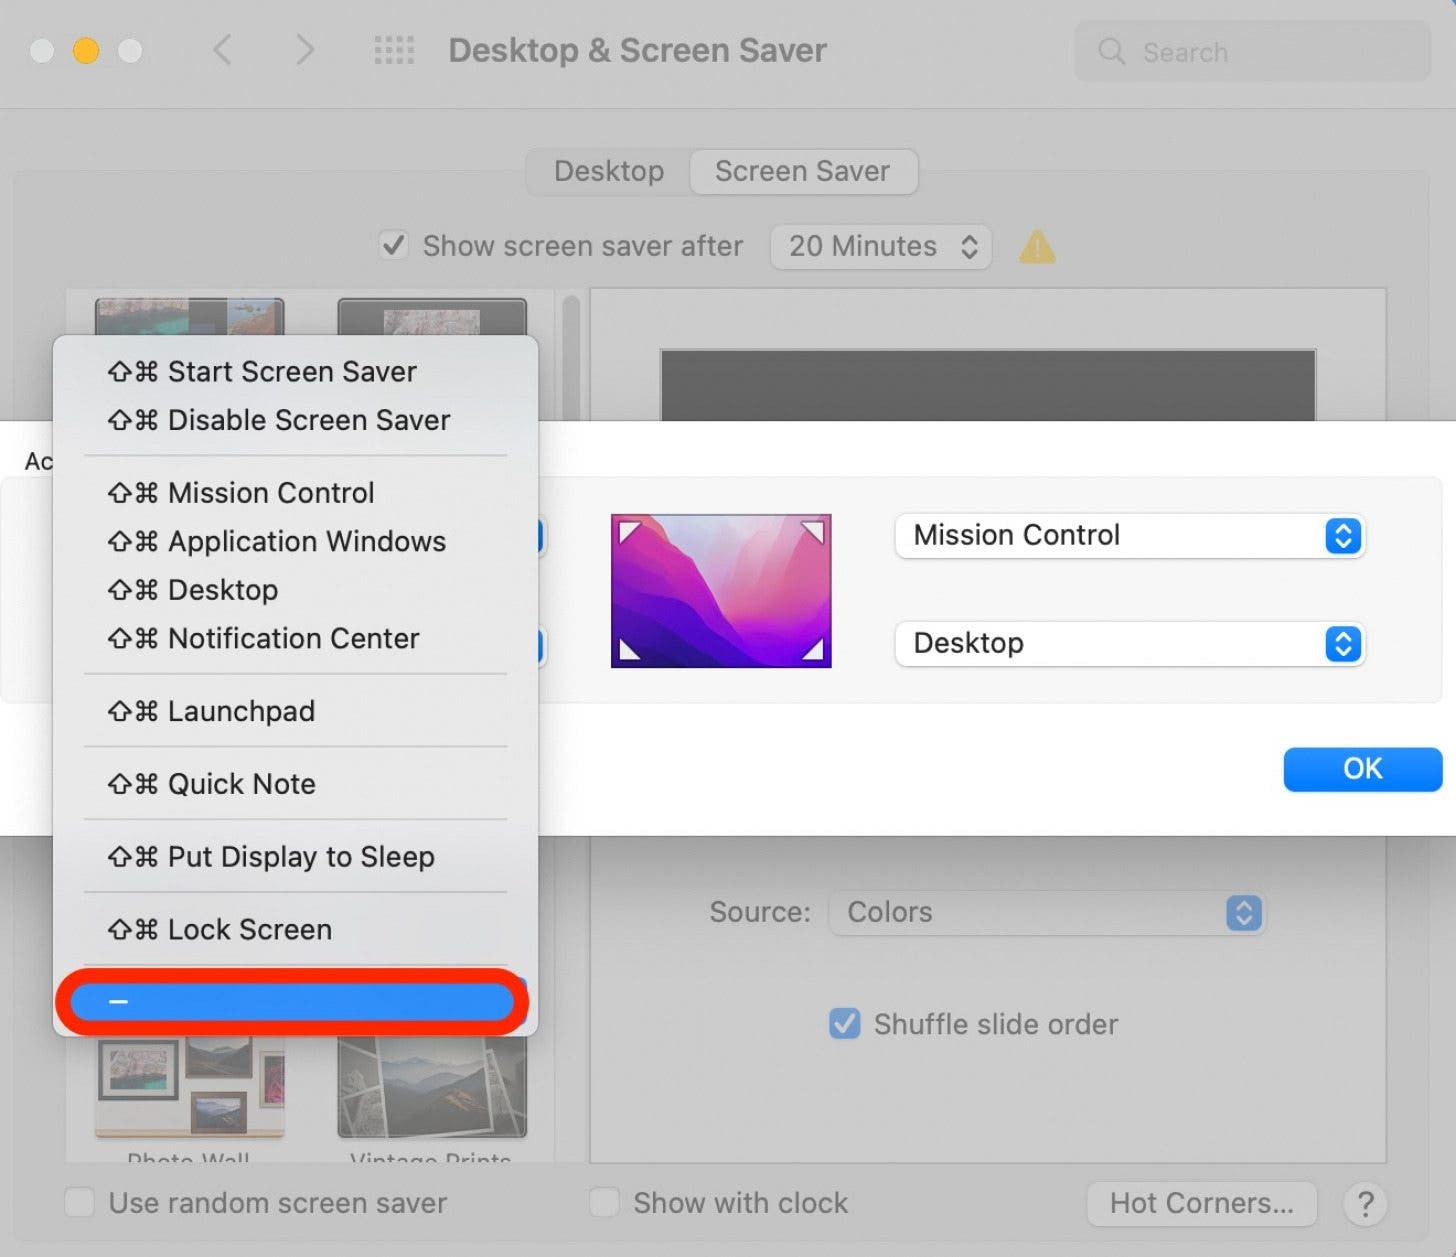Click the OK button
Image resolution: width=1456 pixels, height=1257 pixels.
1362,769
